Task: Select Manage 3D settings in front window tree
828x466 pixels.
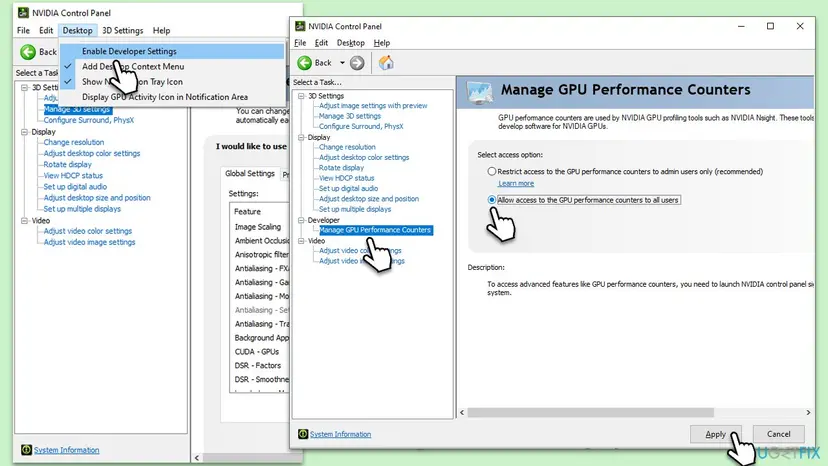Action: click(x=350, y=116)
